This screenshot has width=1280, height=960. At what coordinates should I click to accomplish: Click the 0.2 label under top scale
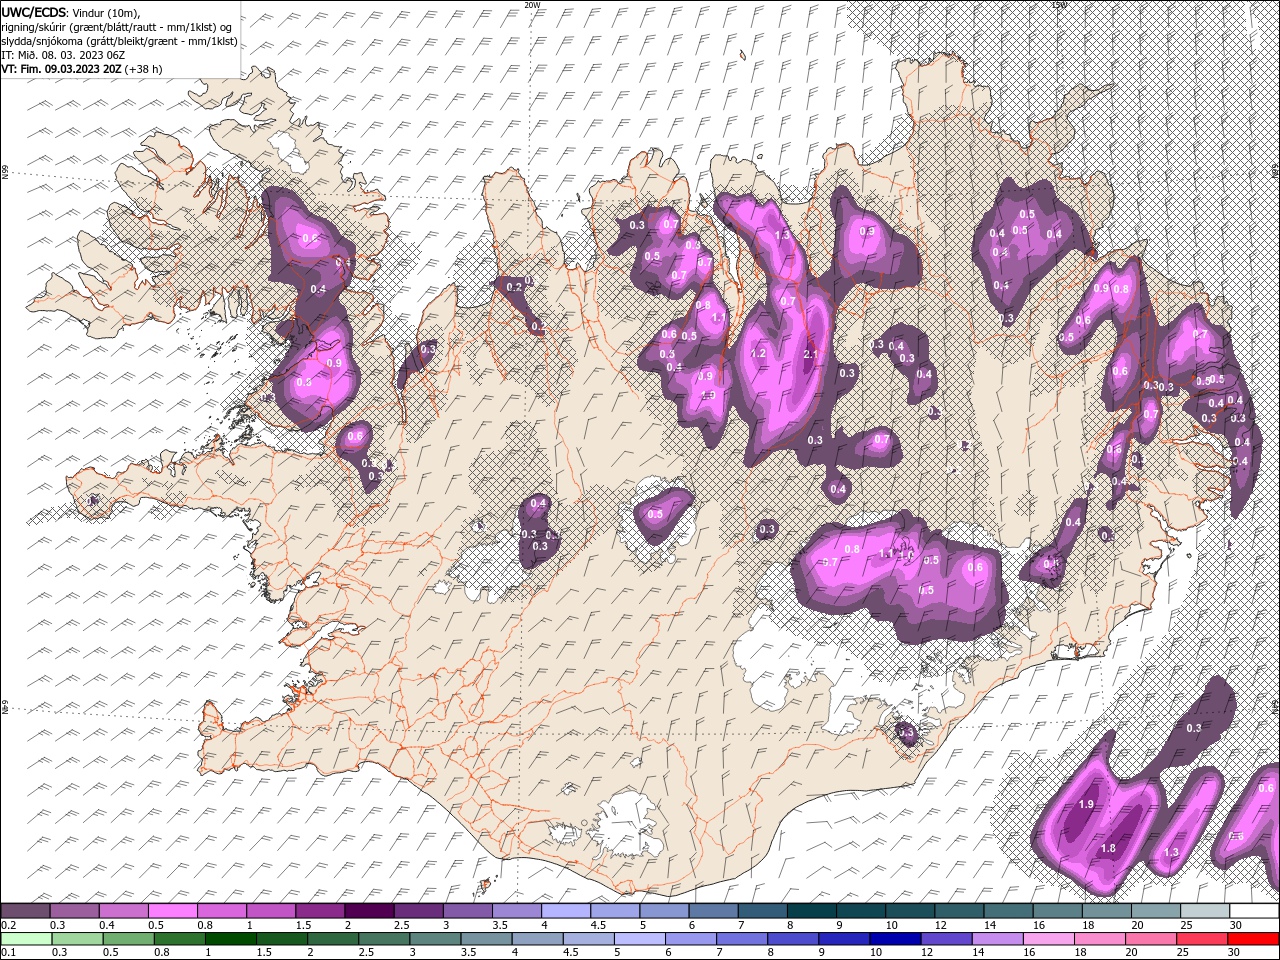[8, 925]
